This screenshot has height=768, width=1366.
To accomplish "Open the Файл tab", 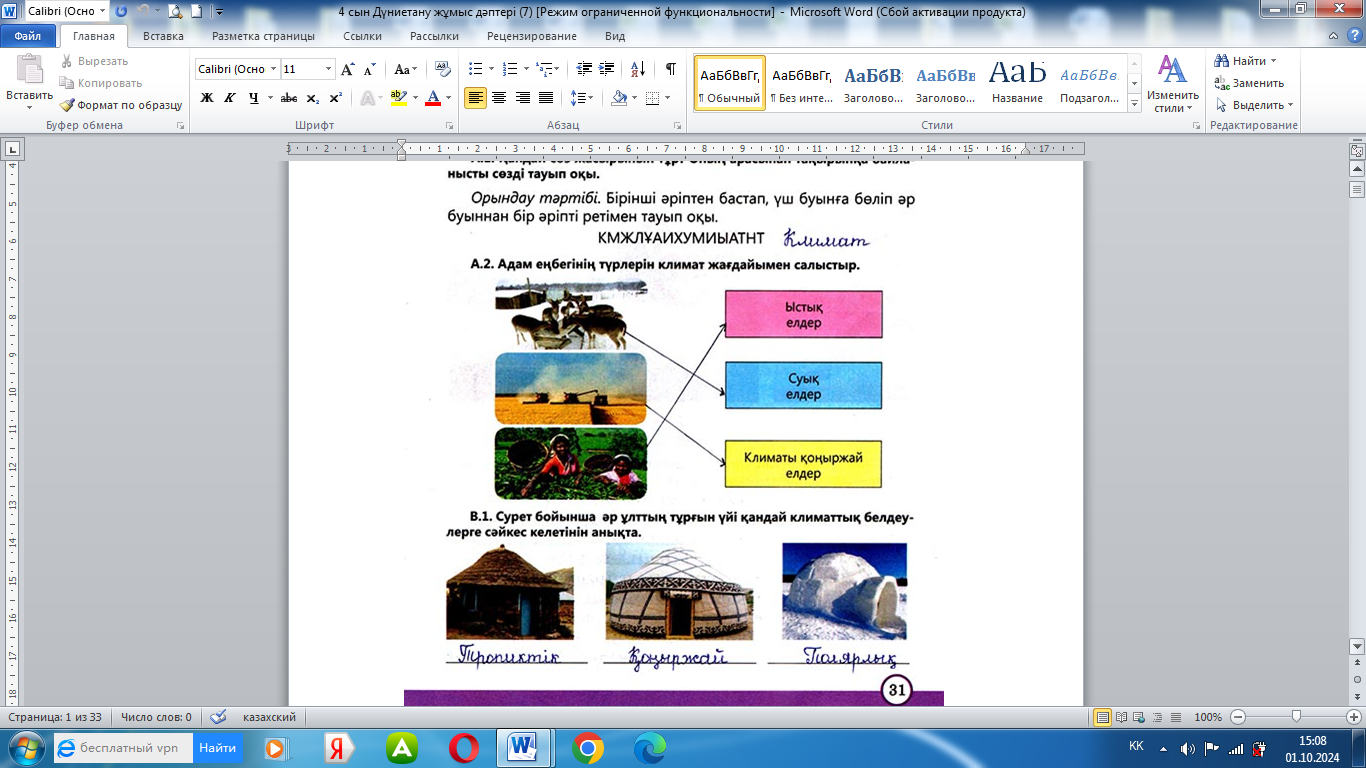I will 27,36.
